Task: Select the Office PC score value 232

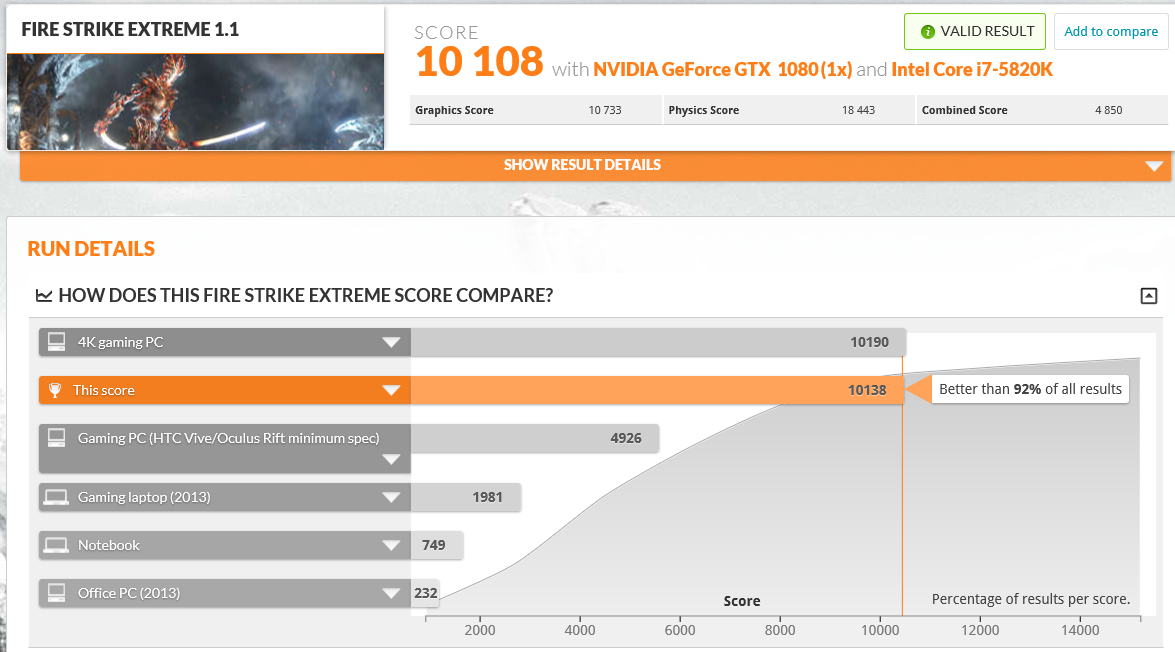Action: (x=426, y=593)
